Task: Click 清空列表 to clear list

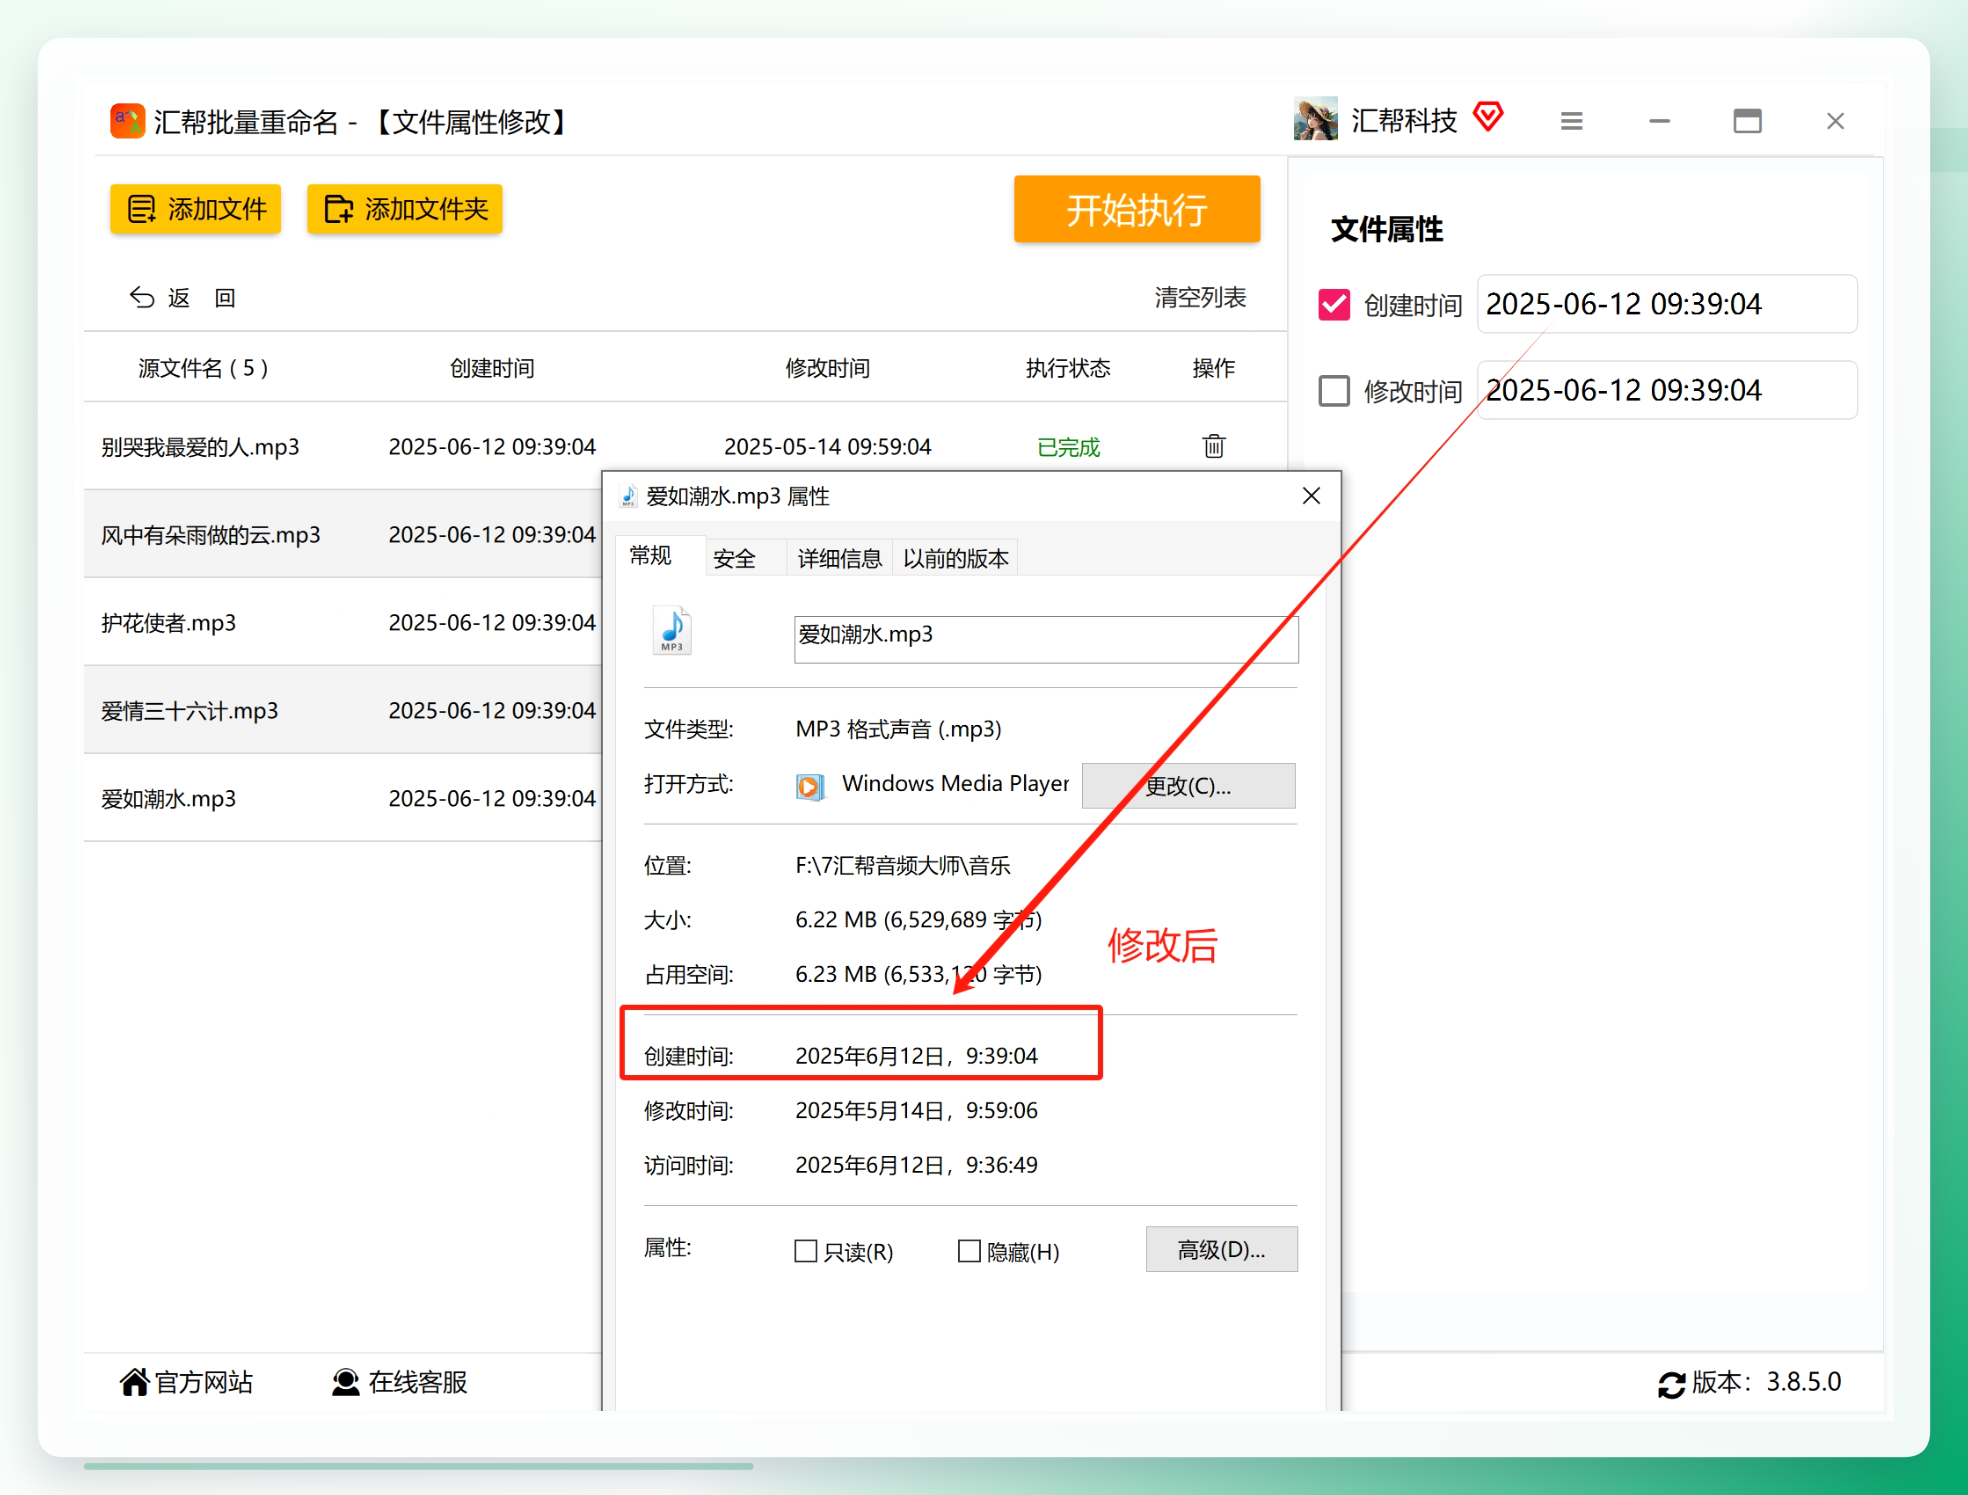Action: pyautogui.click(x=1200, y=297)
